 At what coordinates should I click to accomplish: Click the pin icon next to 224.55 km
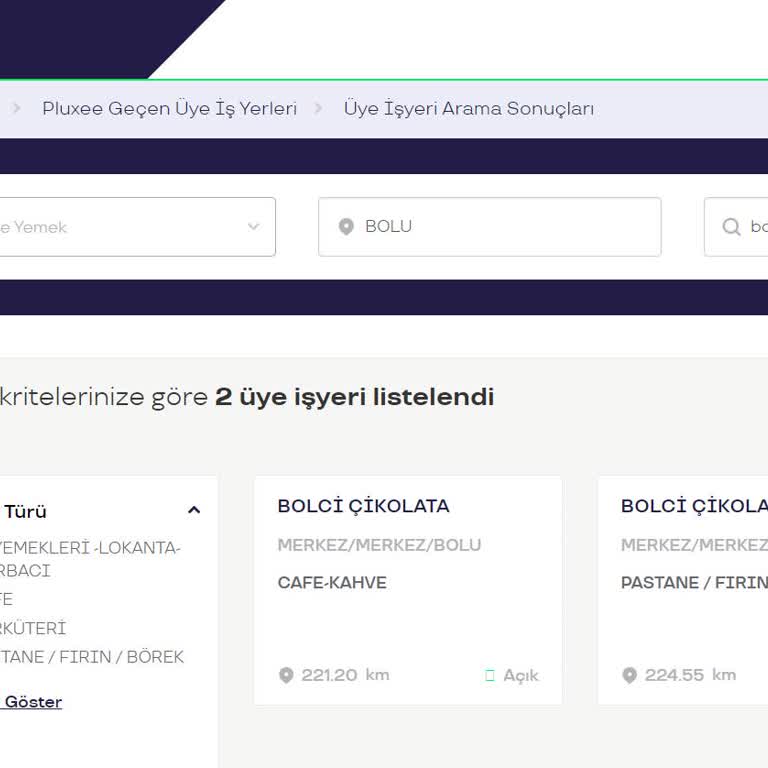[x=629, y=675]
